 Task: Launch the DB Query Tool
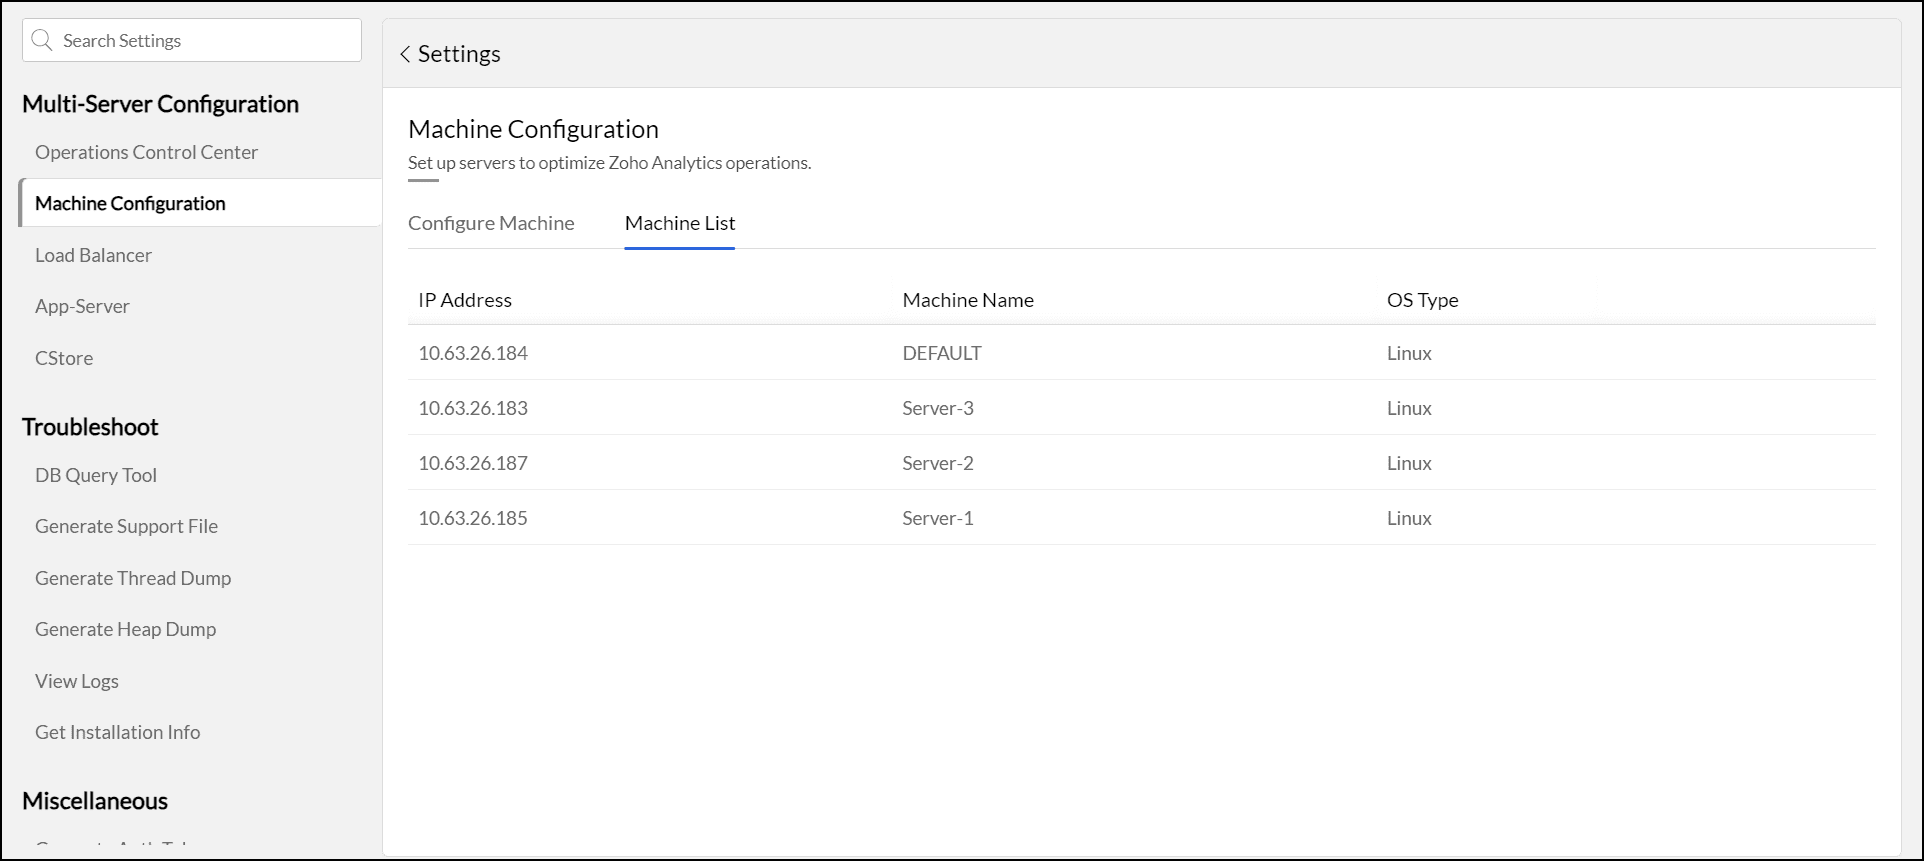click(x=96, y=475)
